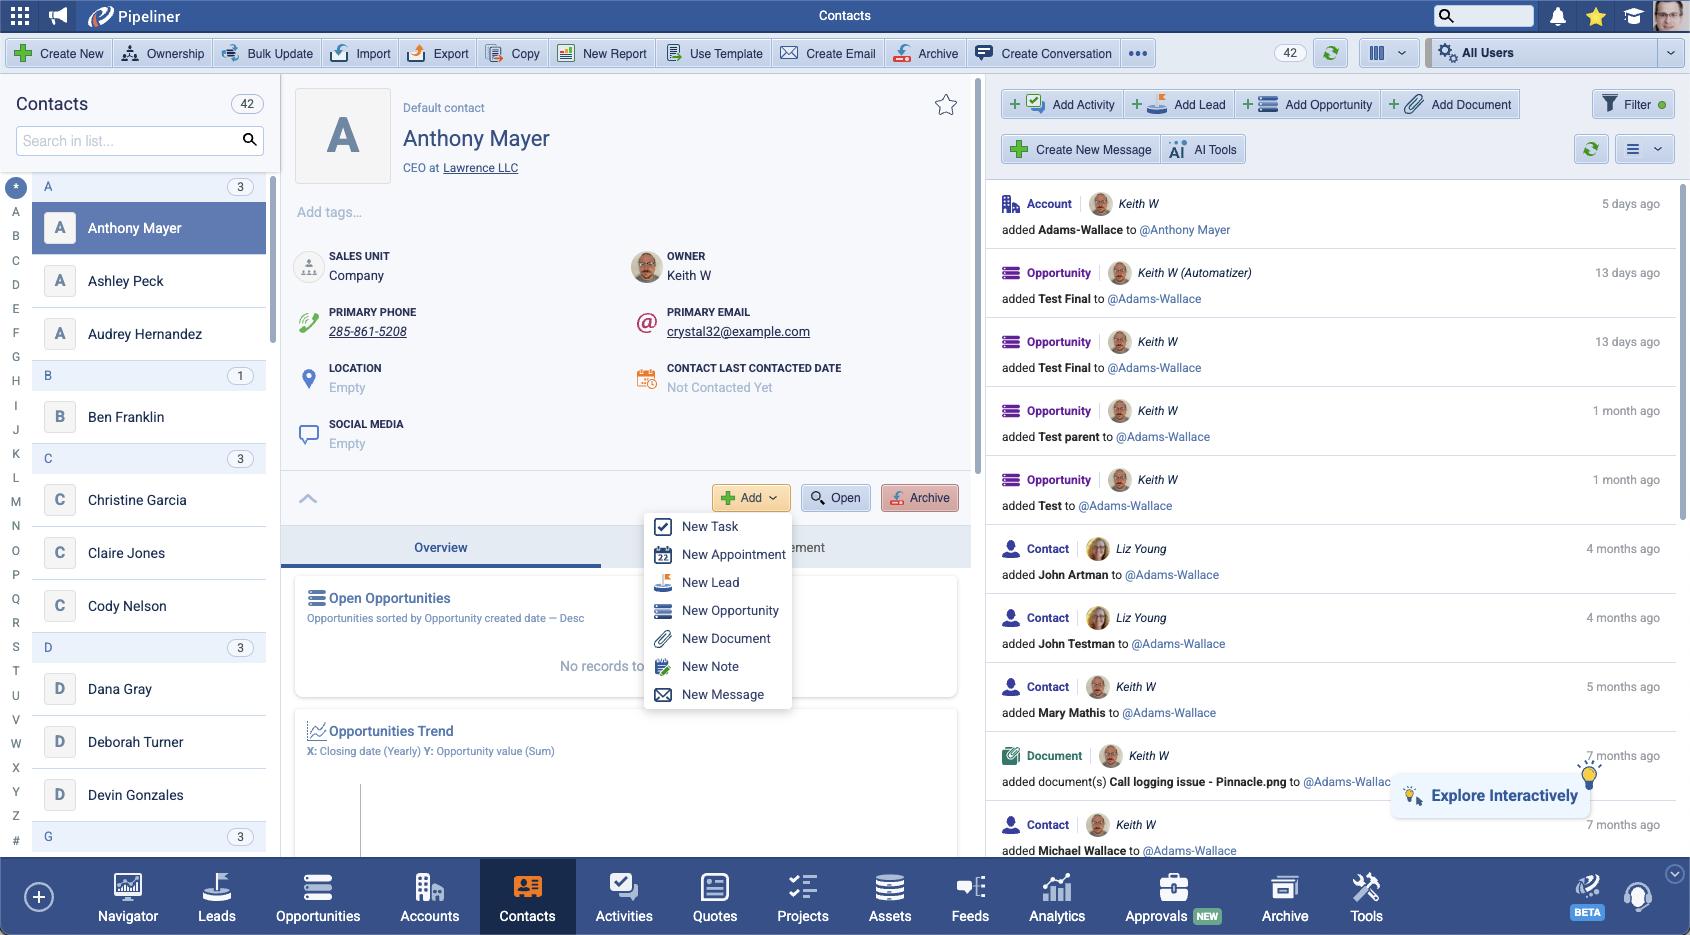
Task: Open the announcements megaphone icon
Action: [59, 16]
